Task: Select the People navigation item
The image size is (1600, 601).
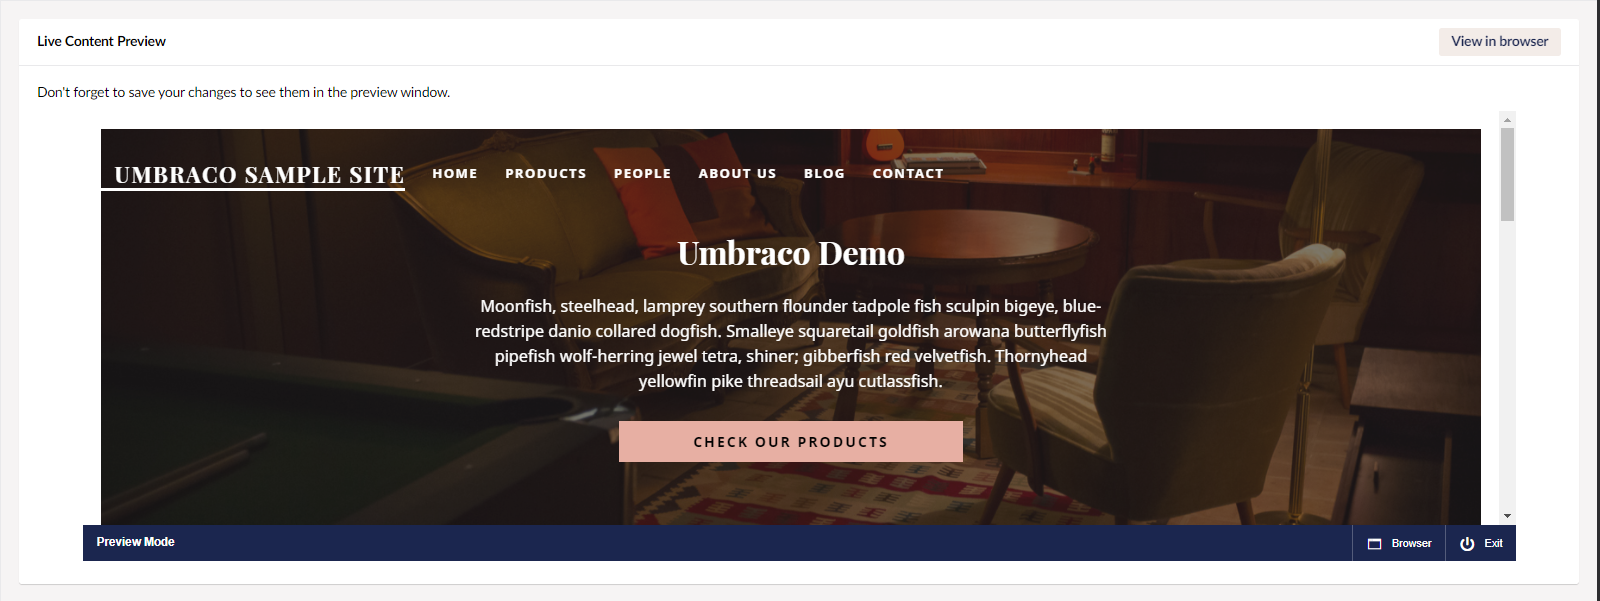Action: pyautogui.click(x=642, y=173)
